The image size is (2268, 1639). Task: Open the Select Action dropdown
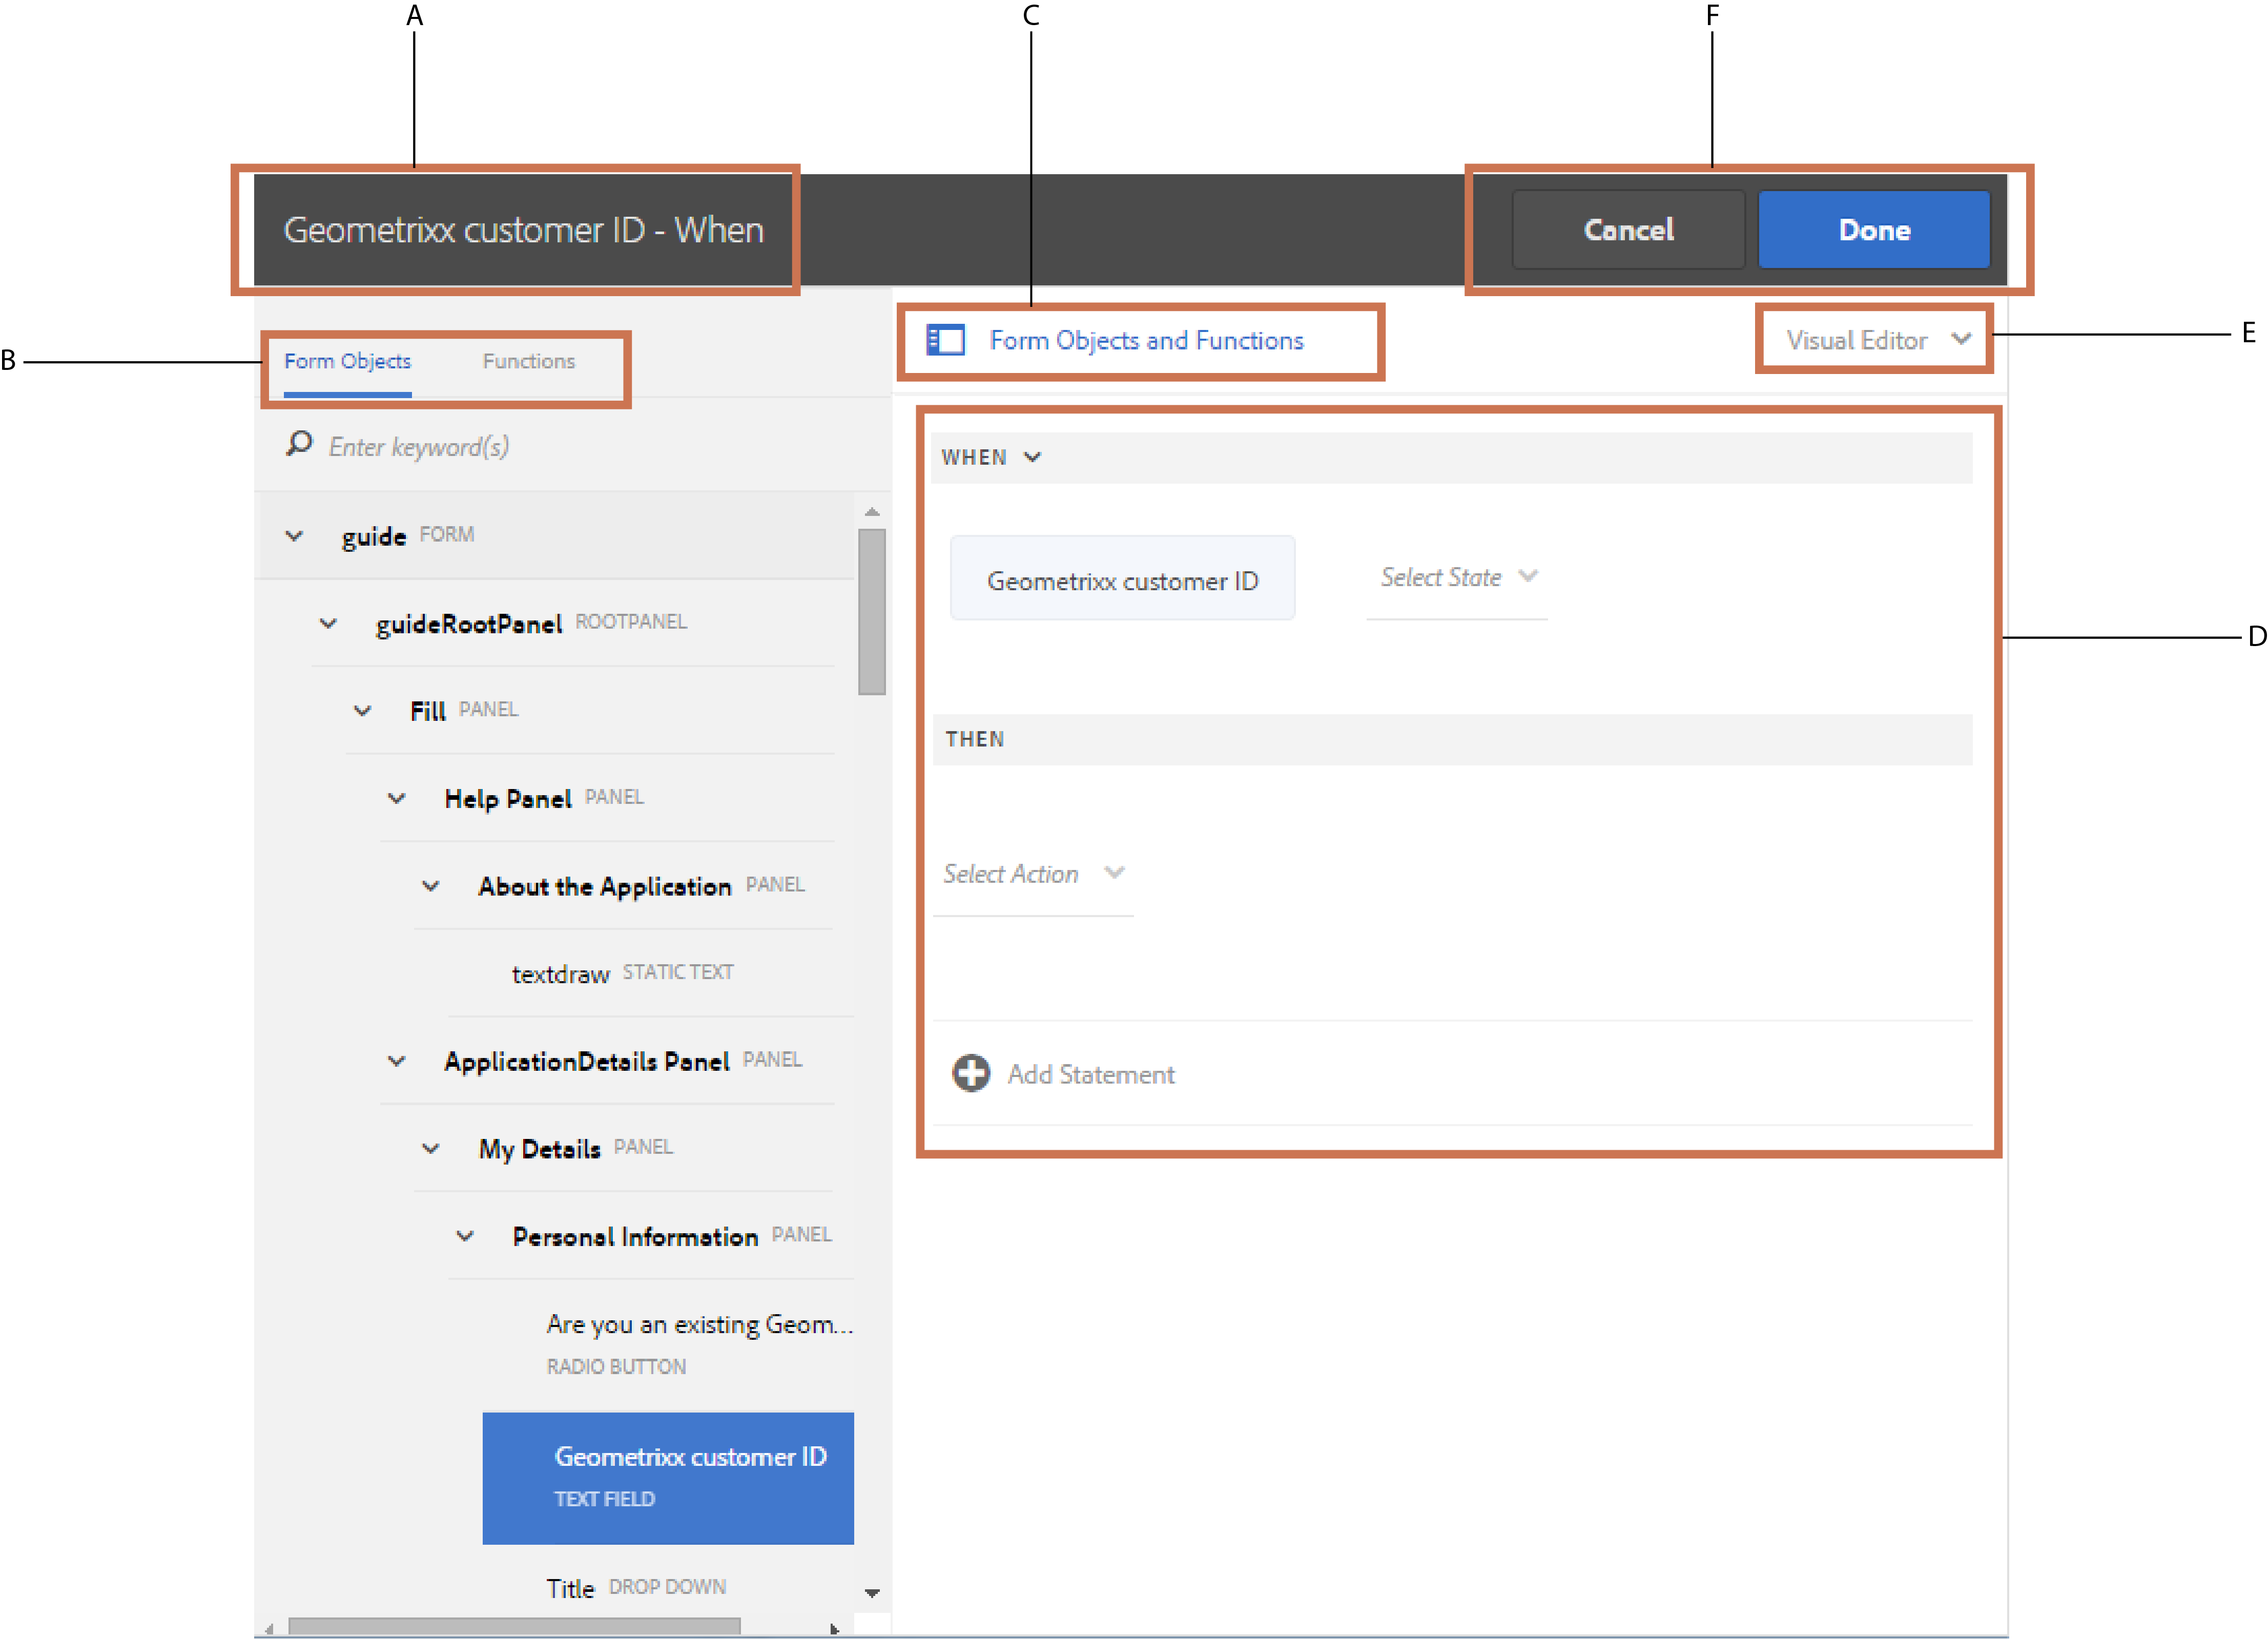(1033, 874)
